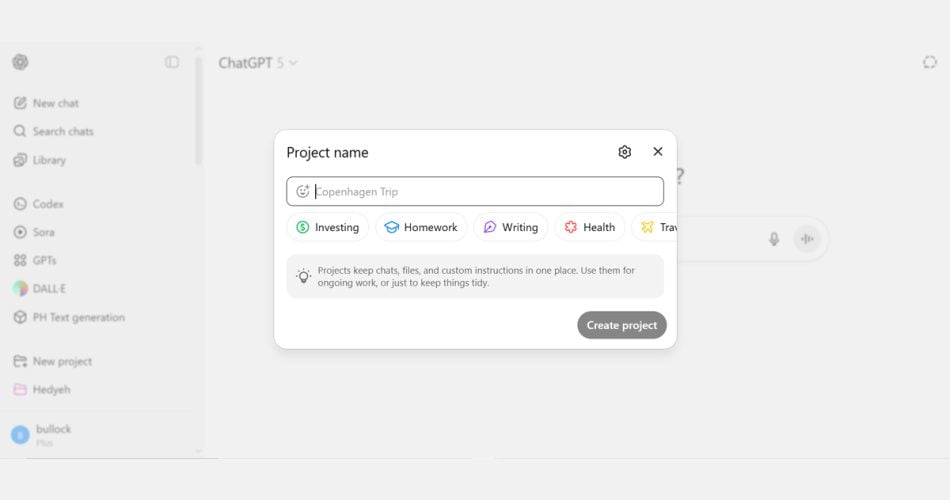This screenshot has height=500, width=950.
Task: Click the temporary chat icon
Action: pos(929,62)
